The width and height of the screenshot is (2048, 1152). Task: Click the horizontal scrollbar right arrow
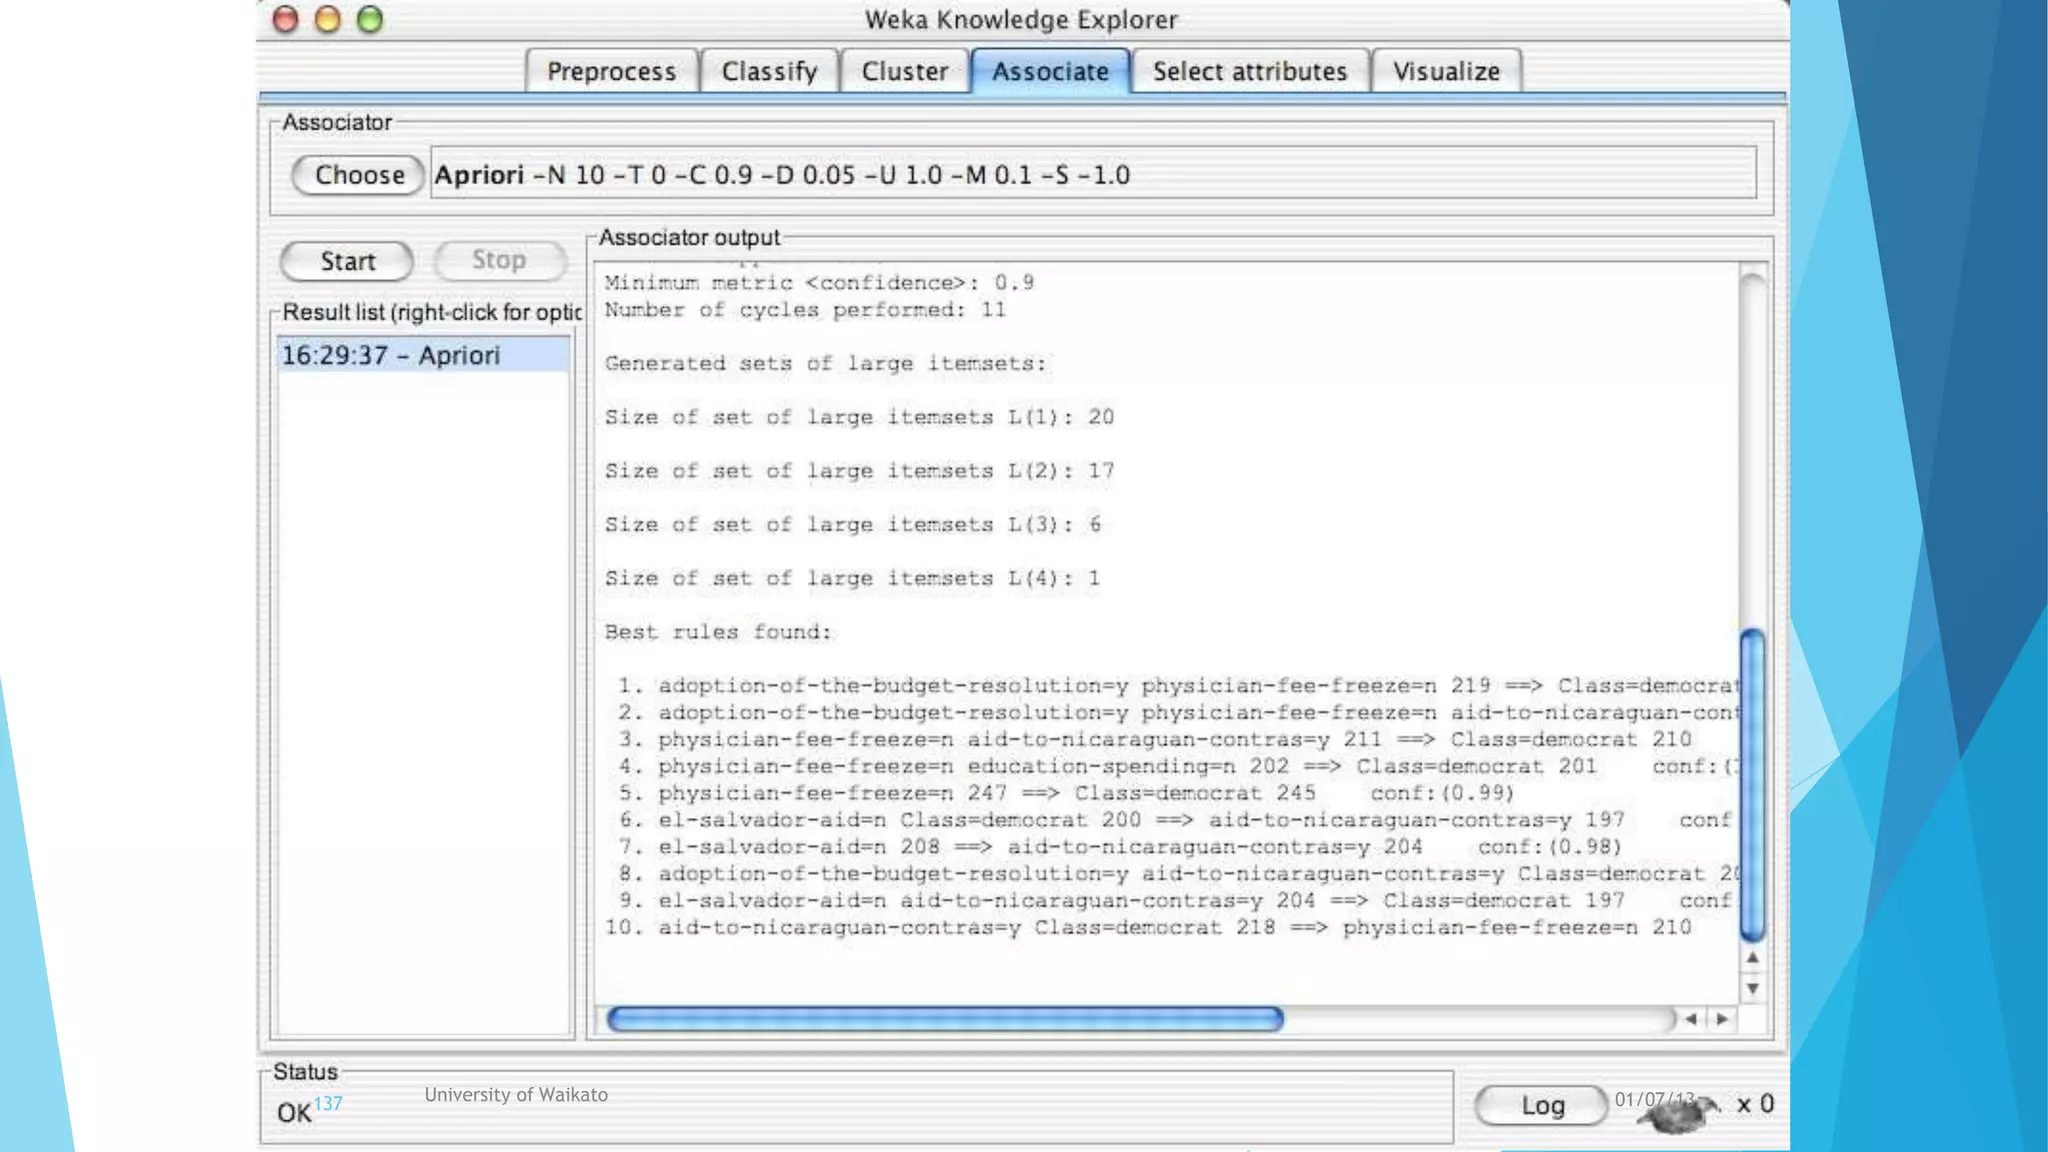click(x=1722, y=1019)
